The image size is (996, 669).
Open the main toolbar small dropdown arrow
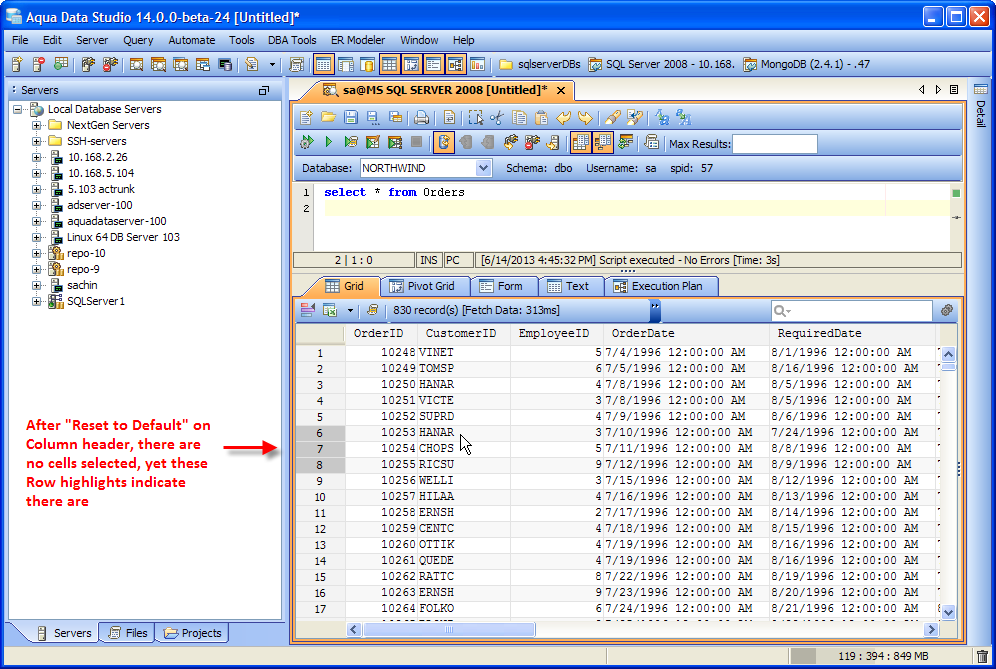point(273,64)
